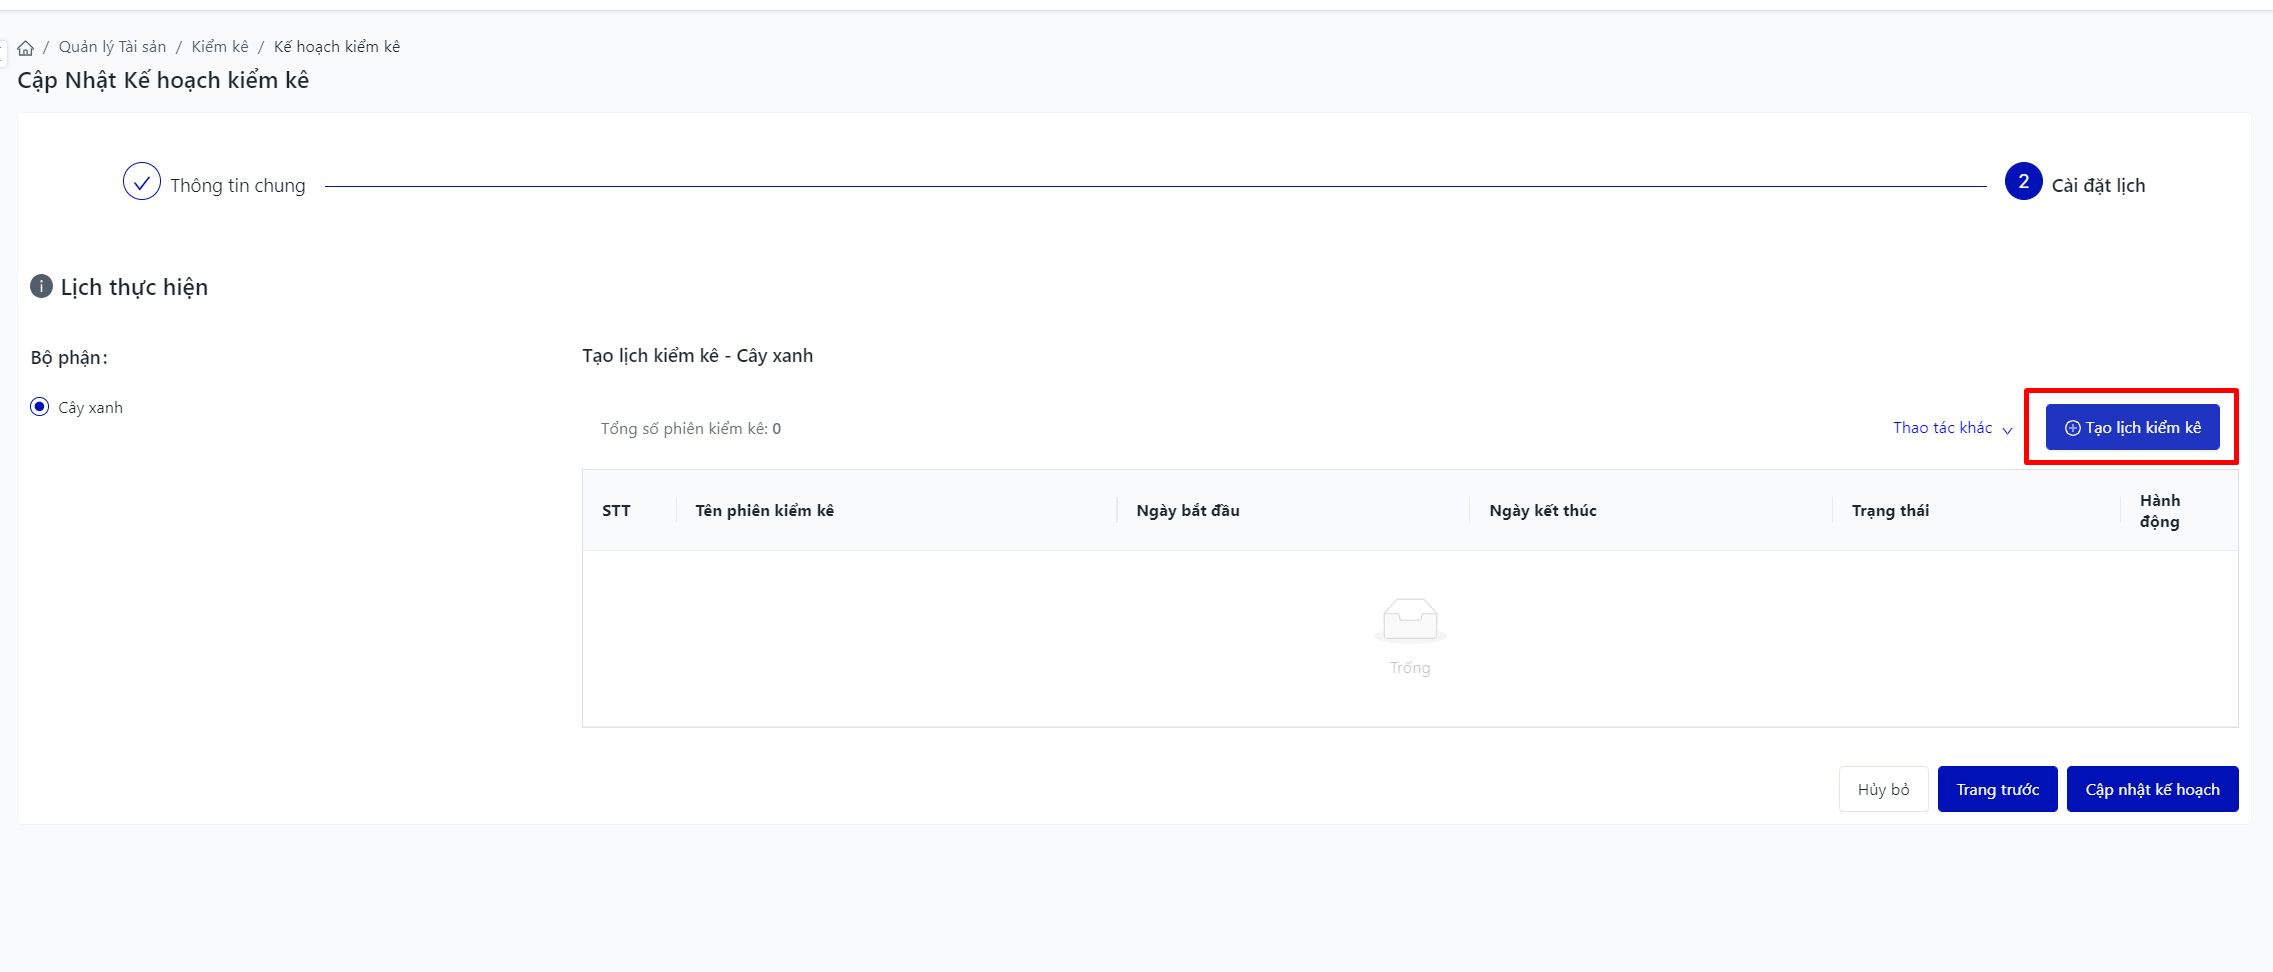Click the Ngày bắt đầu column header
Viewport: 2273px width, 972px height.
[x=1187, y=511]
